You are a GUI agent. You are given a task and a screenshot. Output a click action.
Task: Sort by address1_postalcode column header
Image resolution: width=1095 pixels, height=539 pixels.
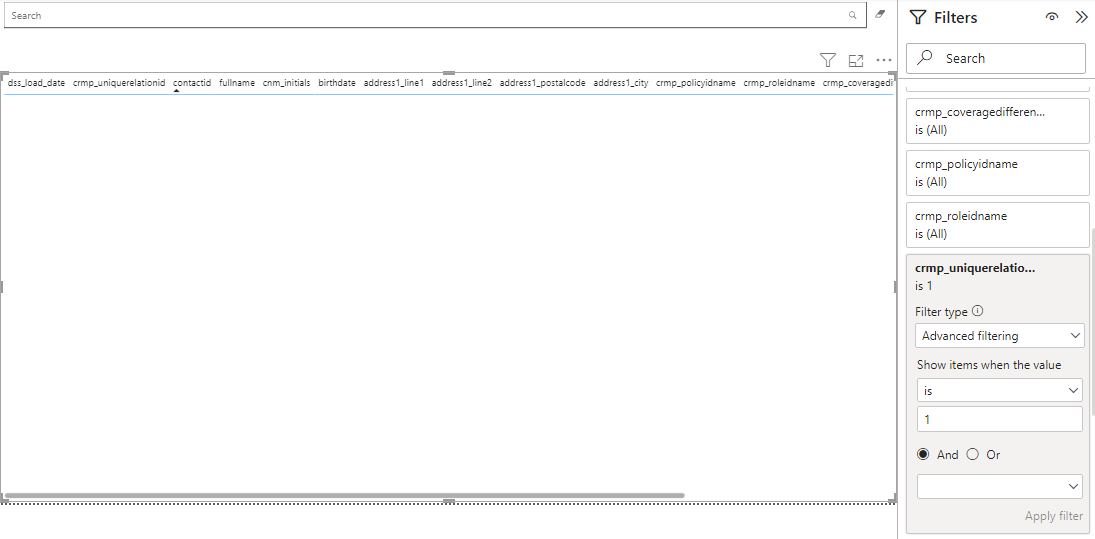(x=543, y=83)
